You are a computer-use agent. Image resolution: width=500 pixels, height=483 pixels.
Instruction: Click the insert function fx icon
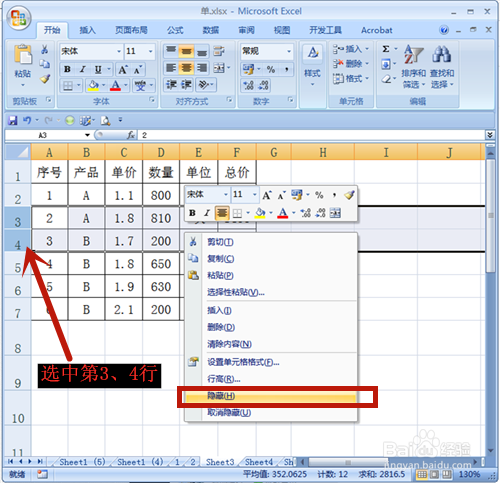131,135
